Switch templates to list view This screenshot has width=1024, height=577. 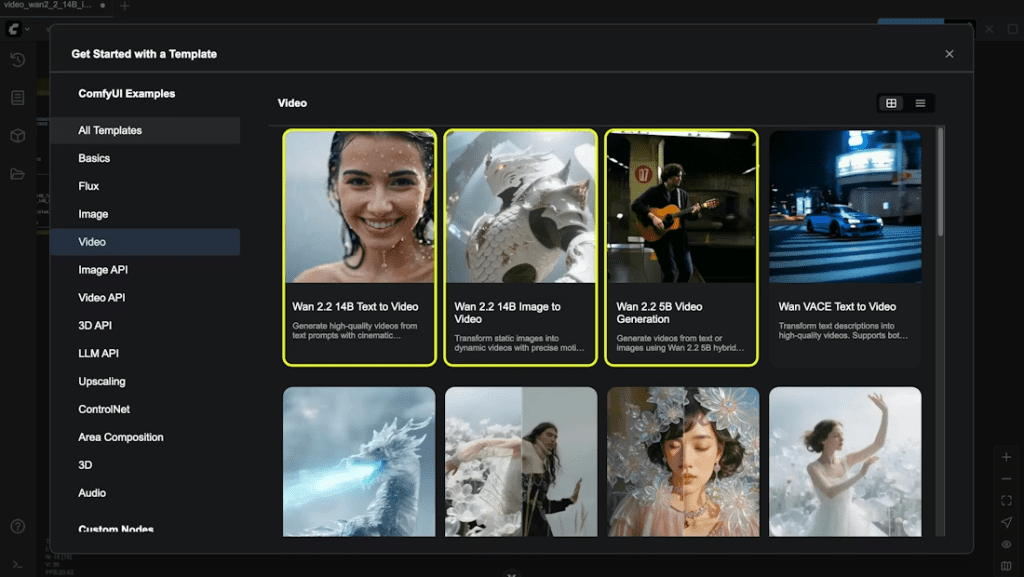920,103
